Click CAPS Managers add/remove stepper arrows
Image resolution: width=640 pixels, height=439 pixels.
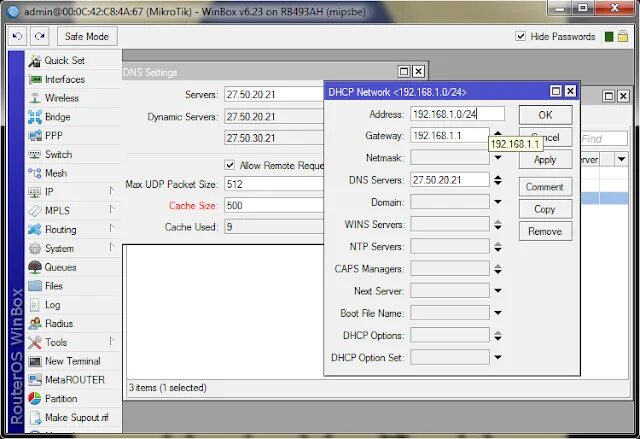498,269
